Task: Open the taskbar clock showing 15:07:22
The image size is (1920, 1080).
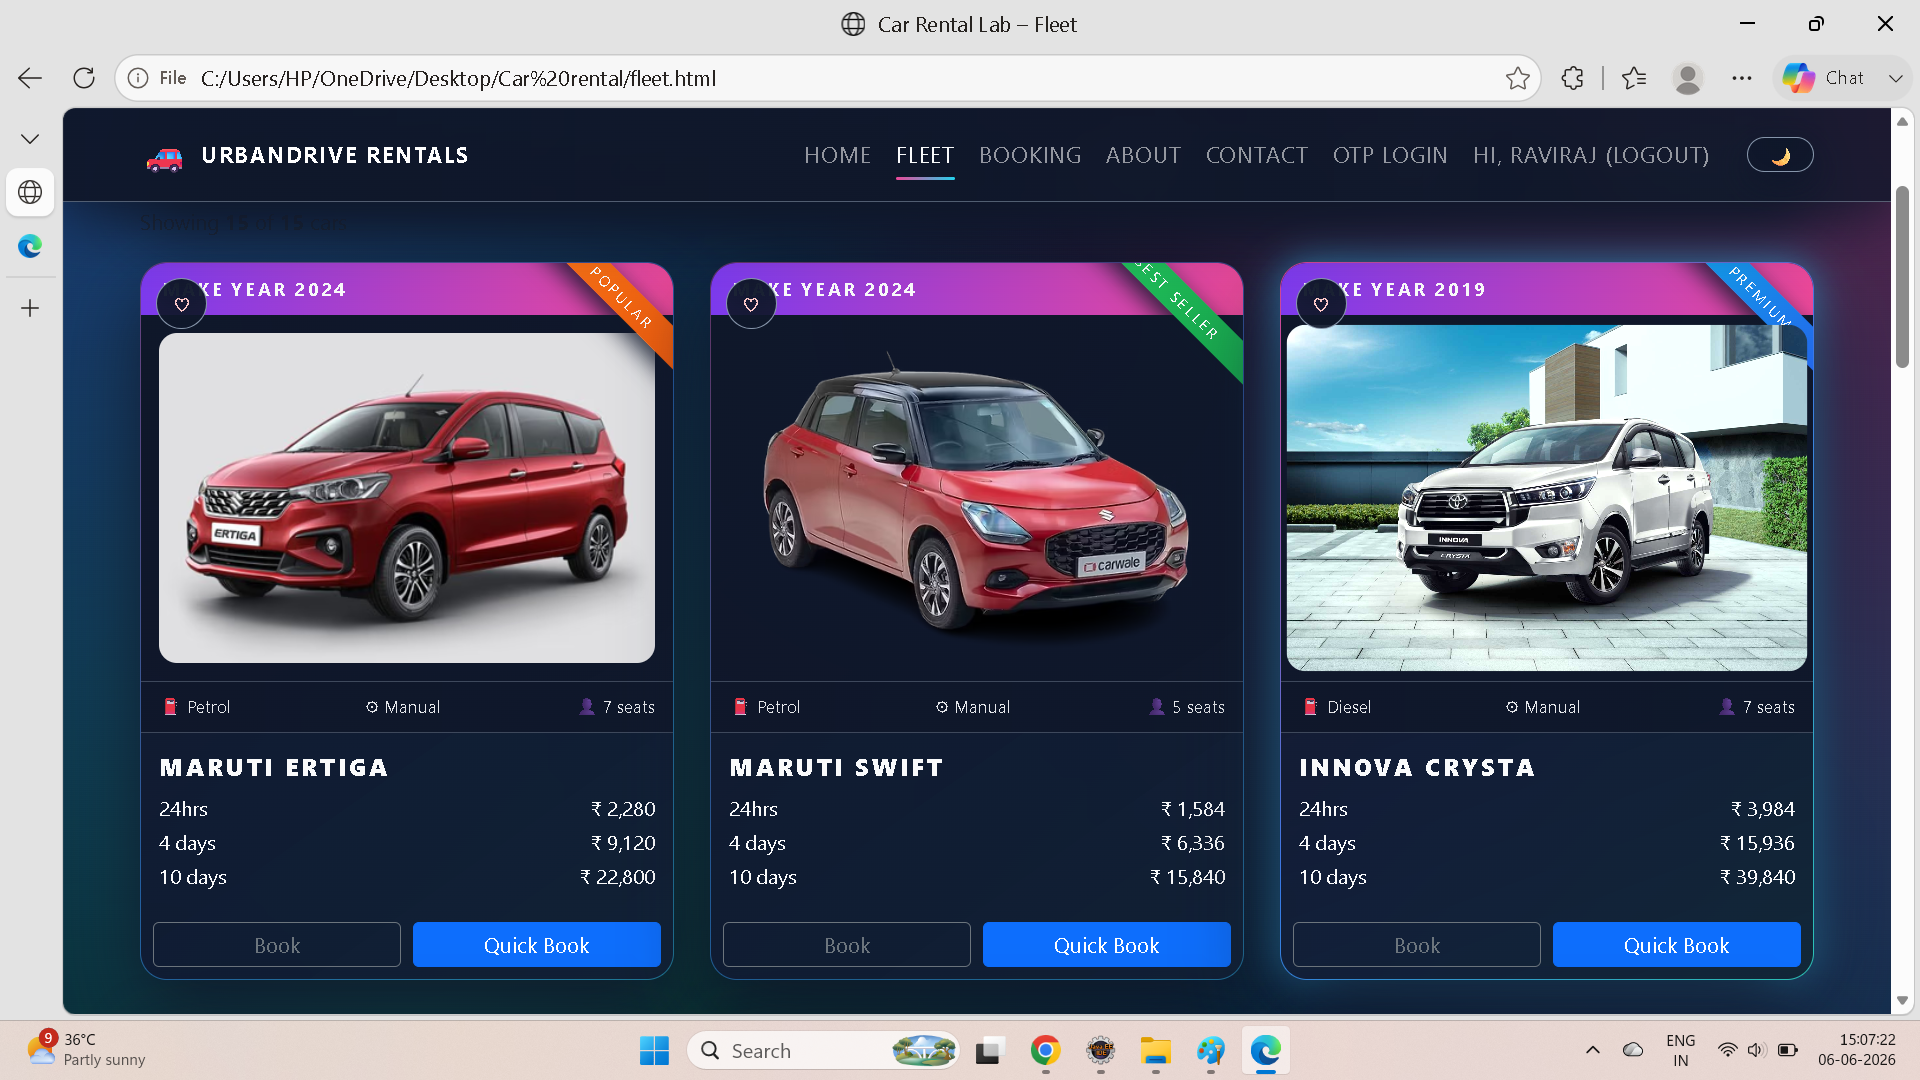Action: 1856,1050
